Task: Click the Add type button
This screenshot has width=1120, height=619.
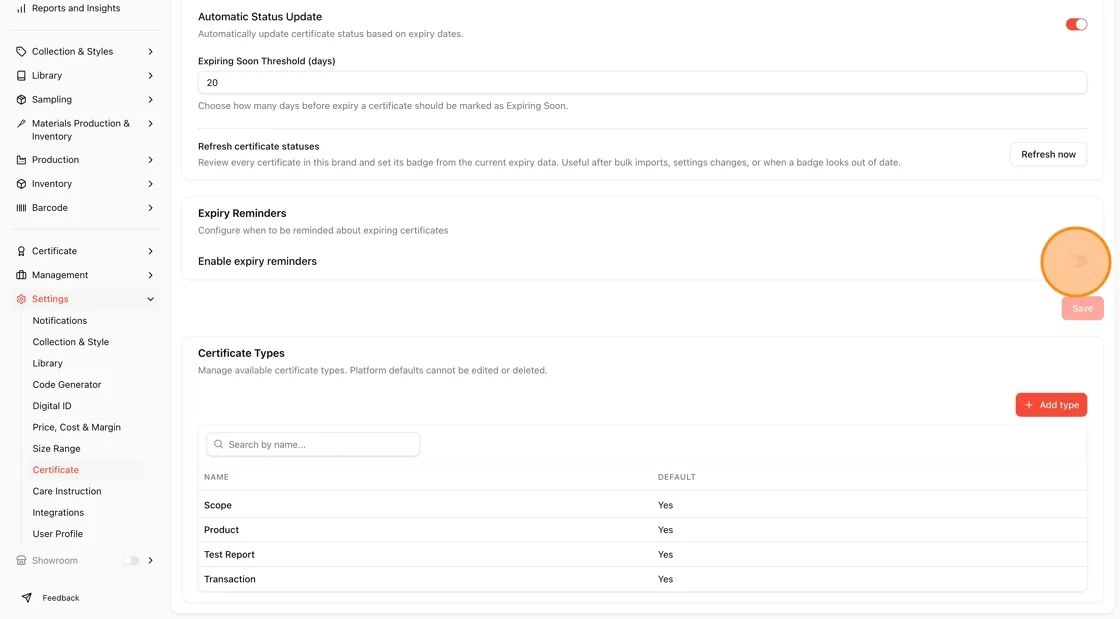Action: [1051, 405]
